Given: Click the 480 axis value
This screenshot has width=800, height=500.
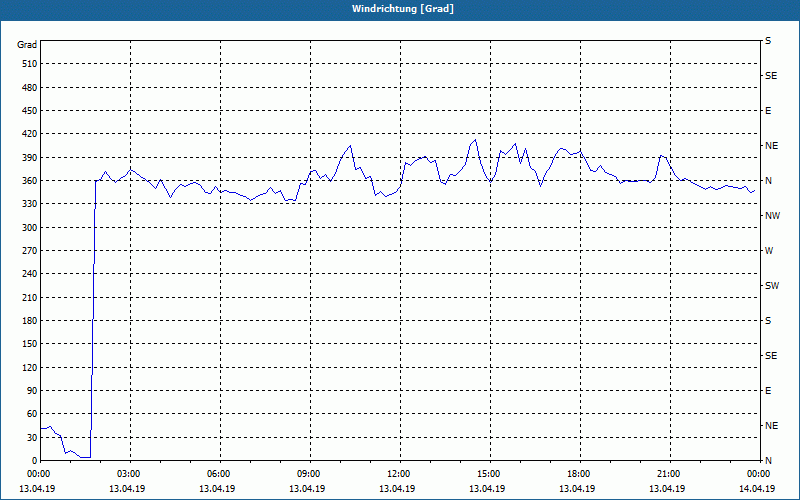Looking at the screenshot, I should 29,88.
